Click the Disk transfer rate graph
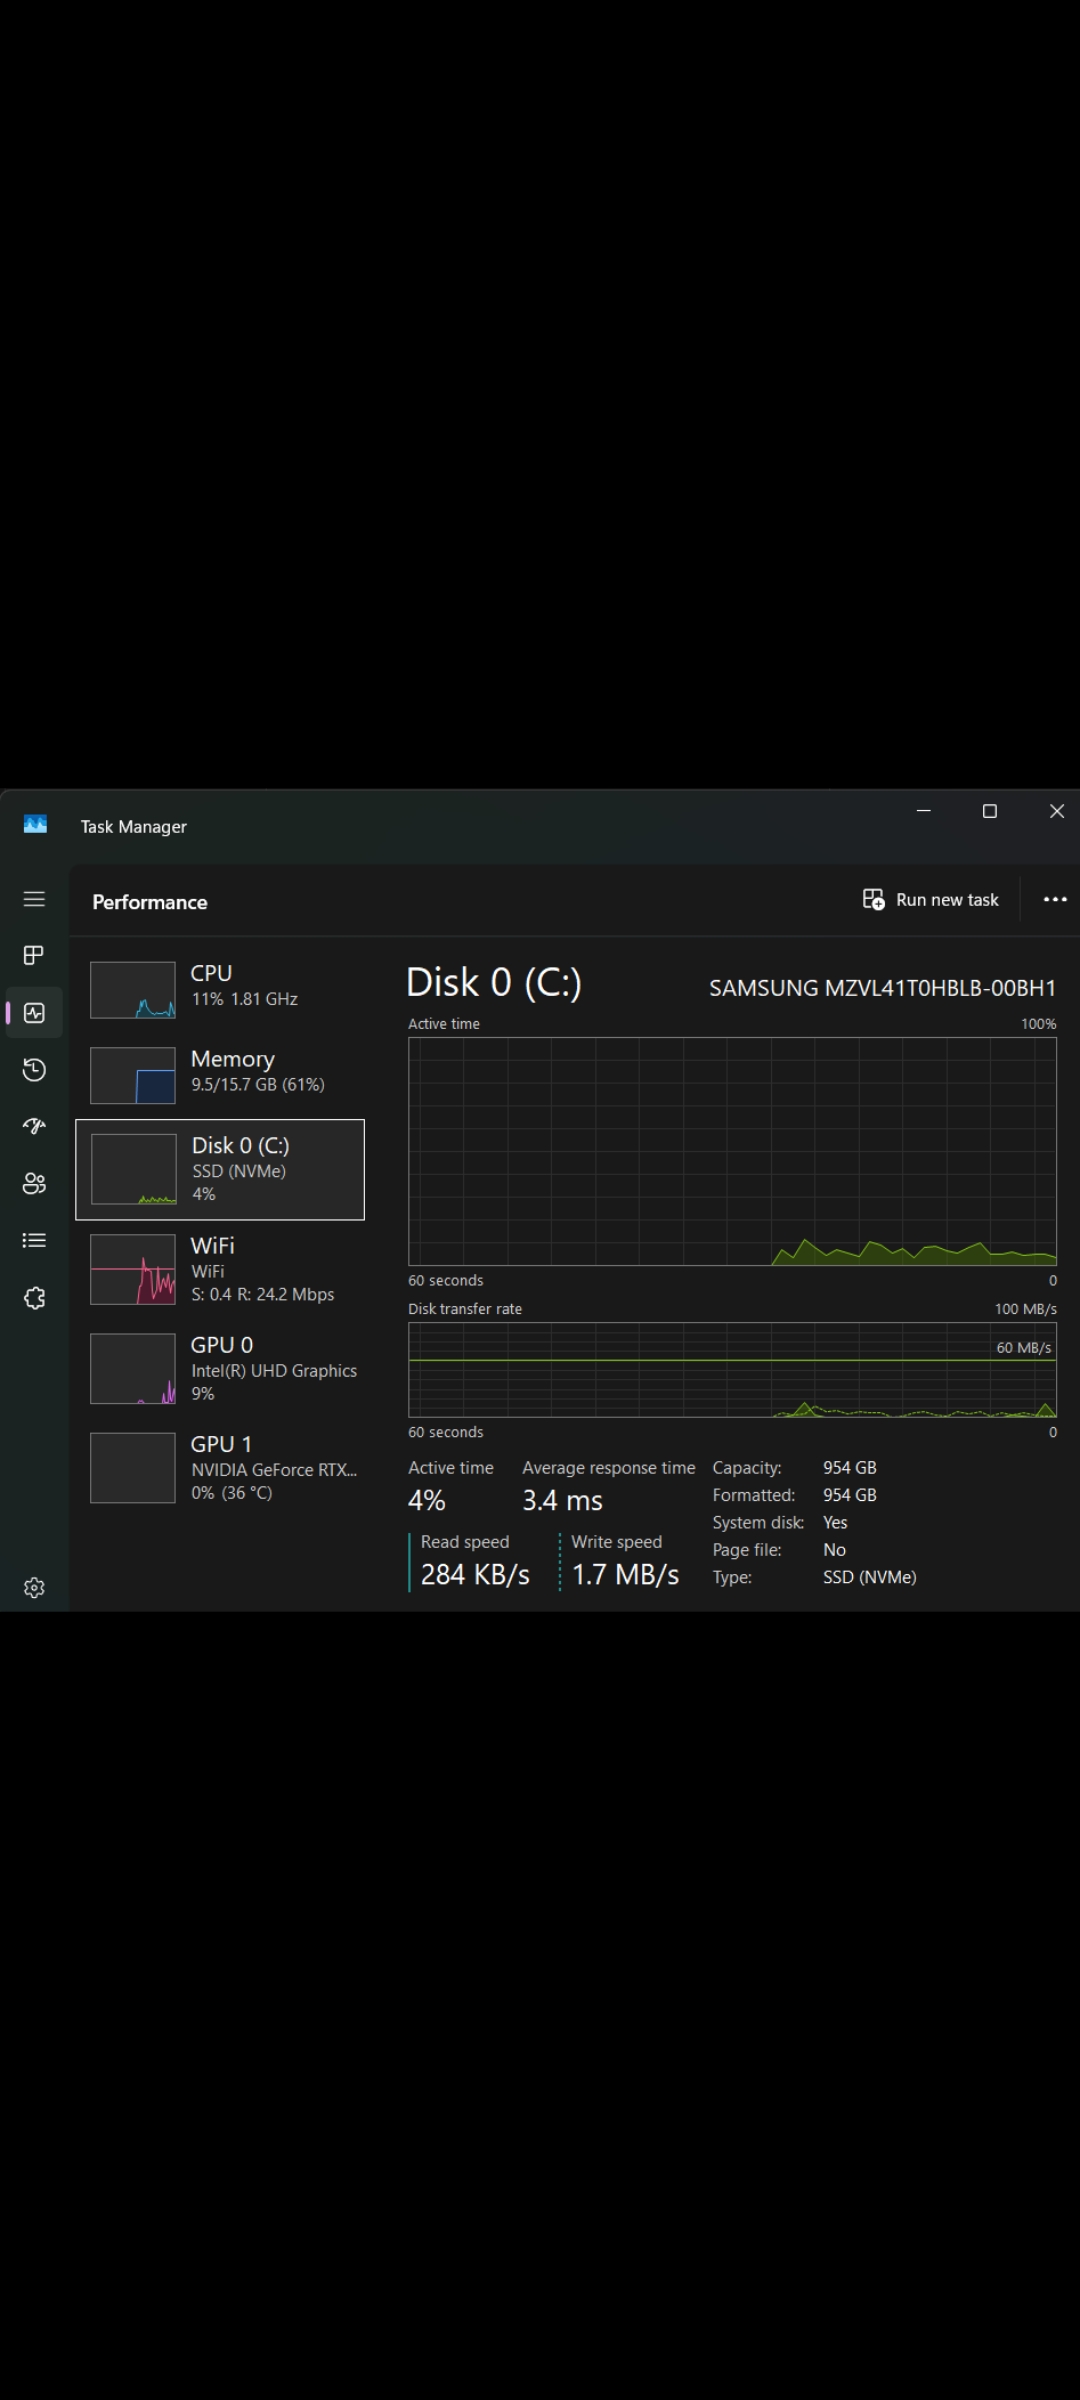The width and height of the screenshot is (1080, 2400). [732, 1370]
